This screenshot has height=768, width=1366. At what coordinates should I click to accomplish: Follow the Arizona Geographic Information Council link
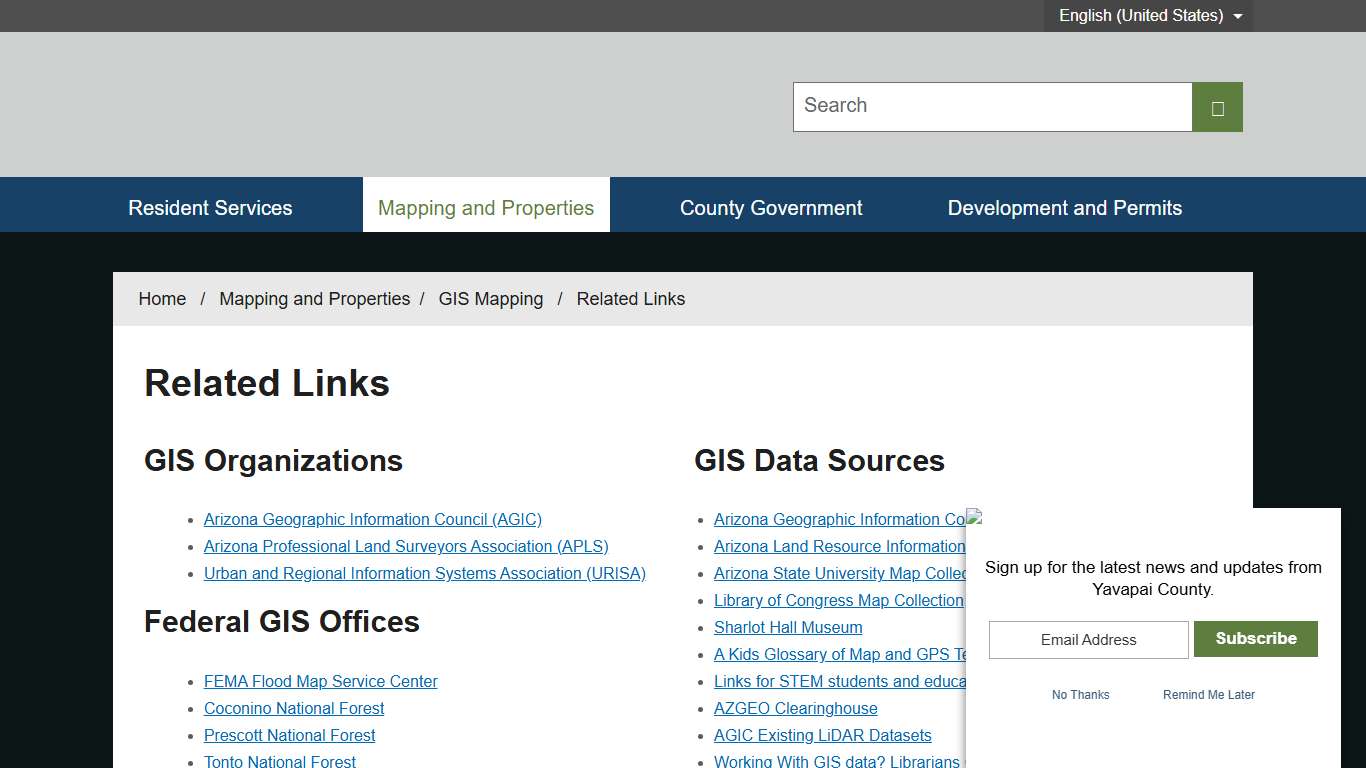(373, 519)
